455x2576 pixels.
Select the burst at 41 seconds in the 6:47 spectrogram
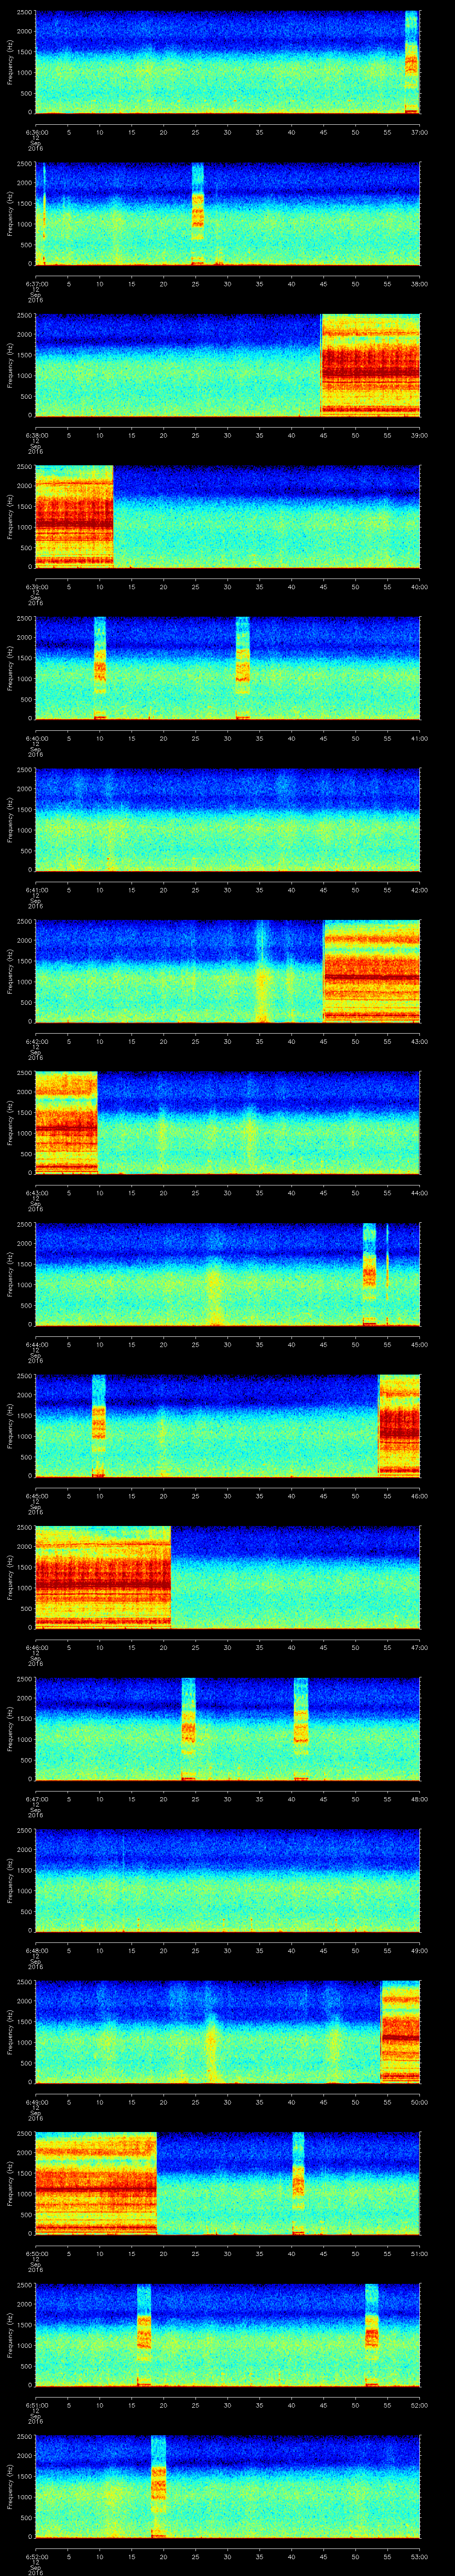[x=301, y=1729]
